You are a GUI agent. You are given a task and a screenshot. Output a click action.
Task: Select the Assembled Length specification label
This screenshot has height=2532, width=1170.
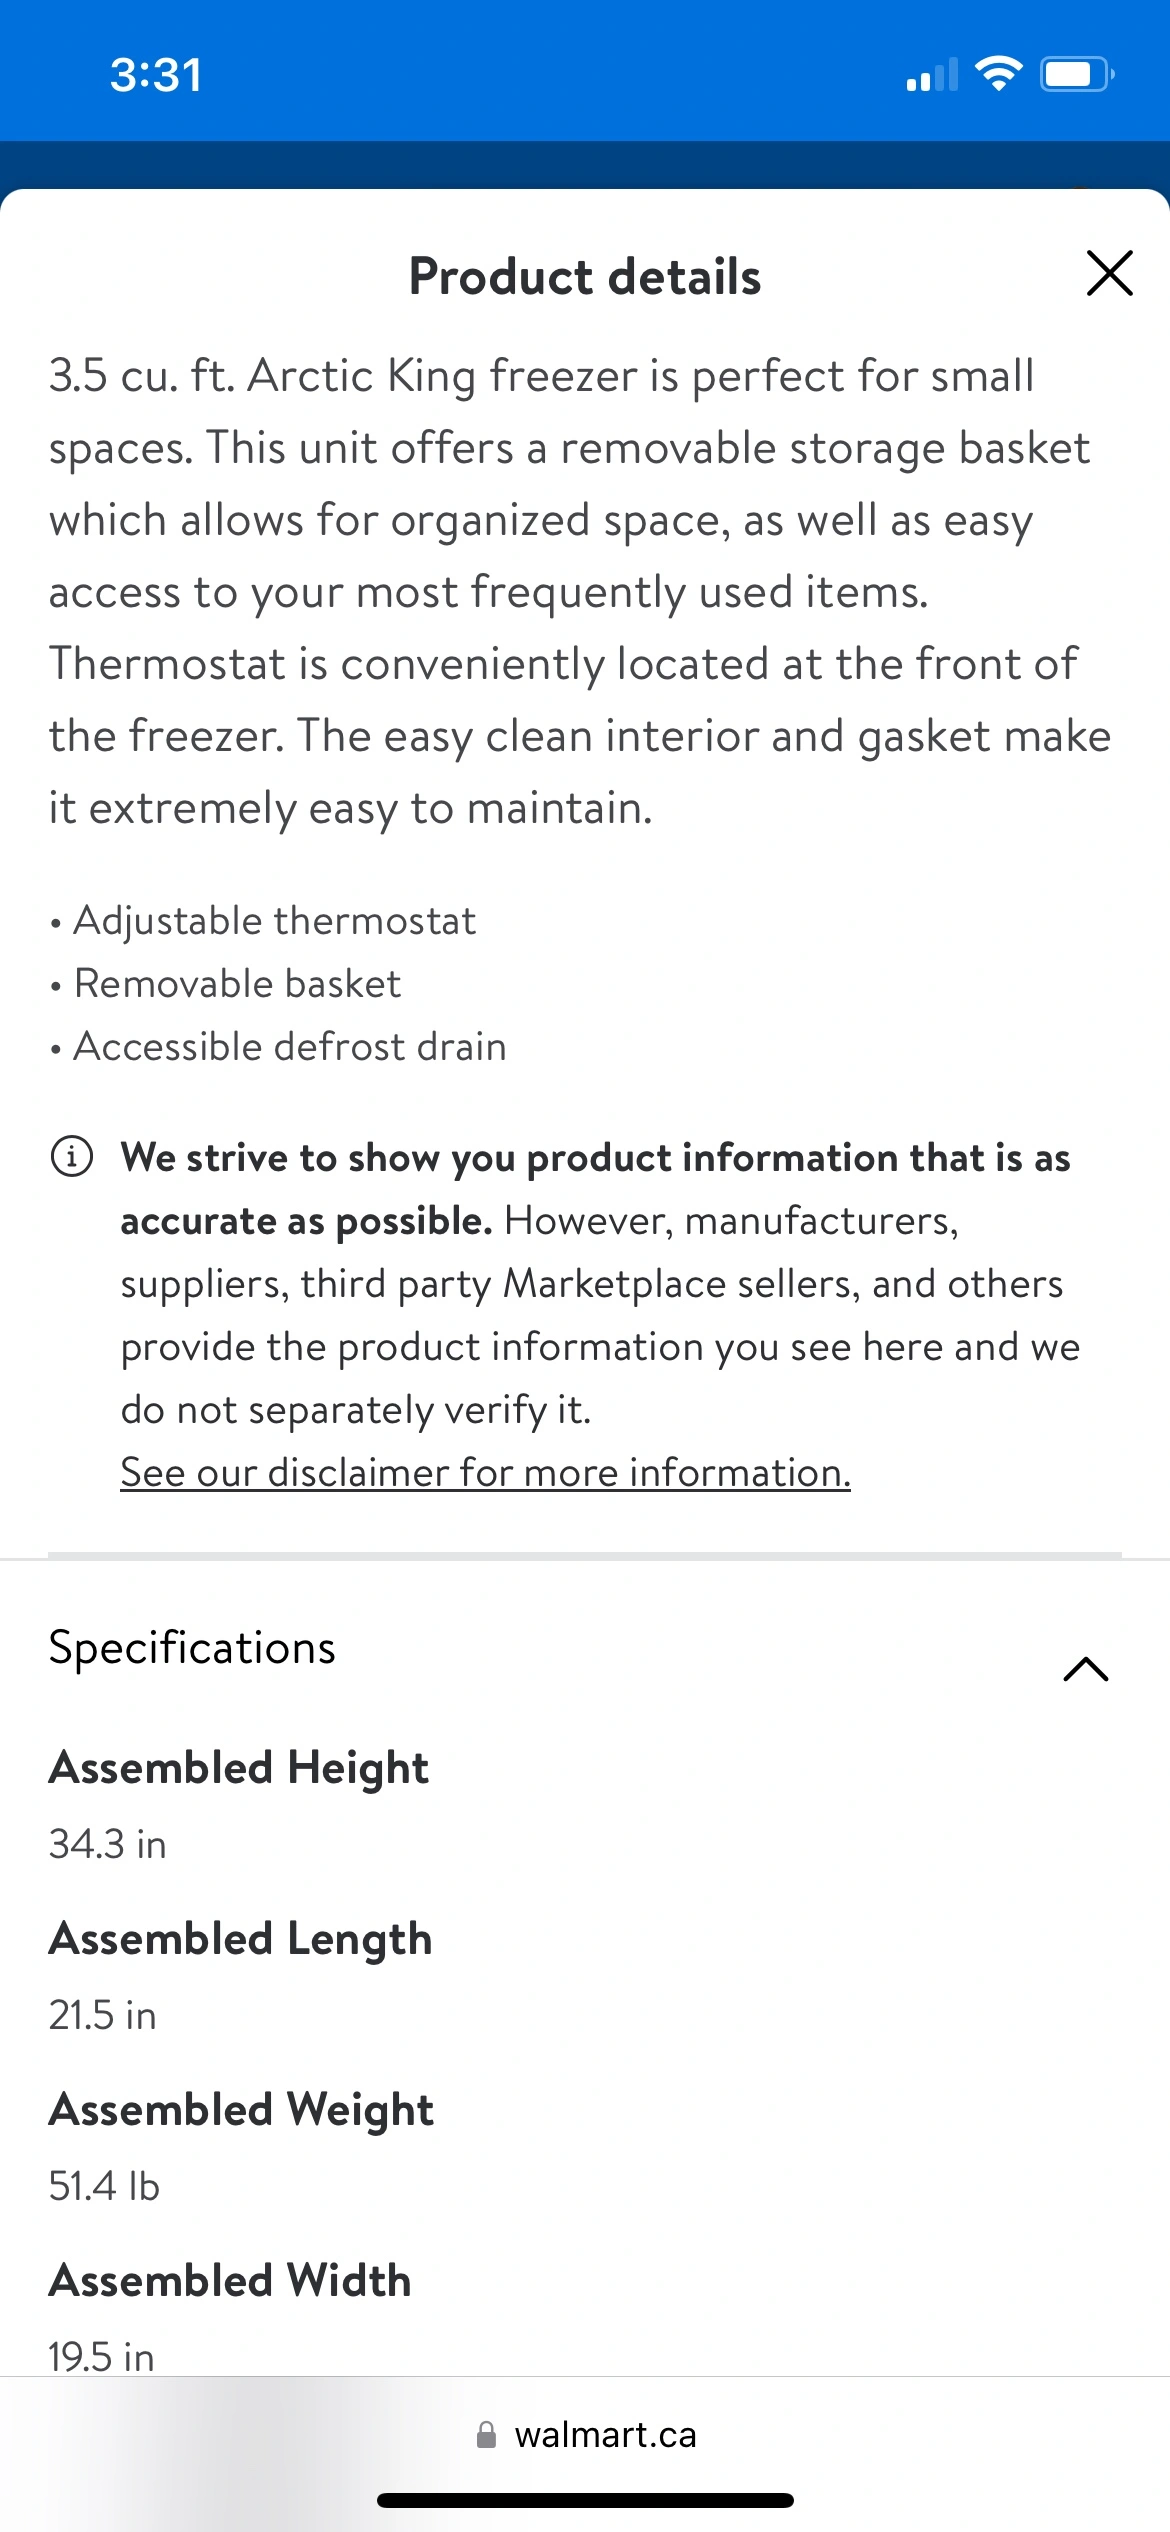pyautogui.click(x=241, y=1939)
